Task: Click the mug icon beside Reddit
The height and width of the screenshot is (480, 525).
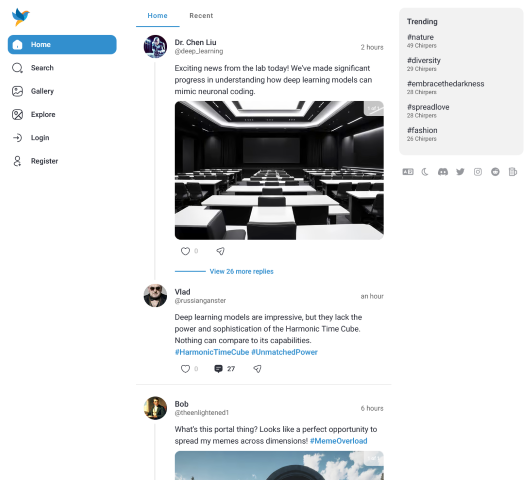Action: tap(513, 172)
